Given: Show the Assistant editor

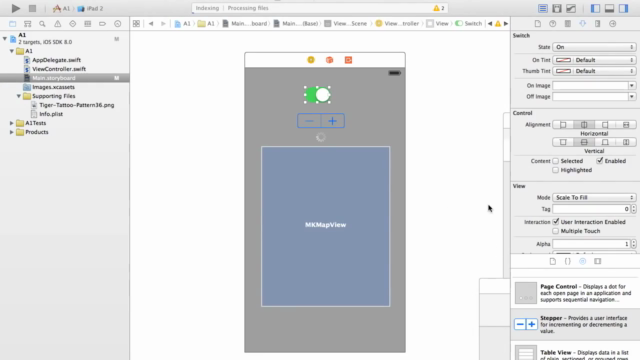Looking at the screenshot, I should (x=557, y=8).
